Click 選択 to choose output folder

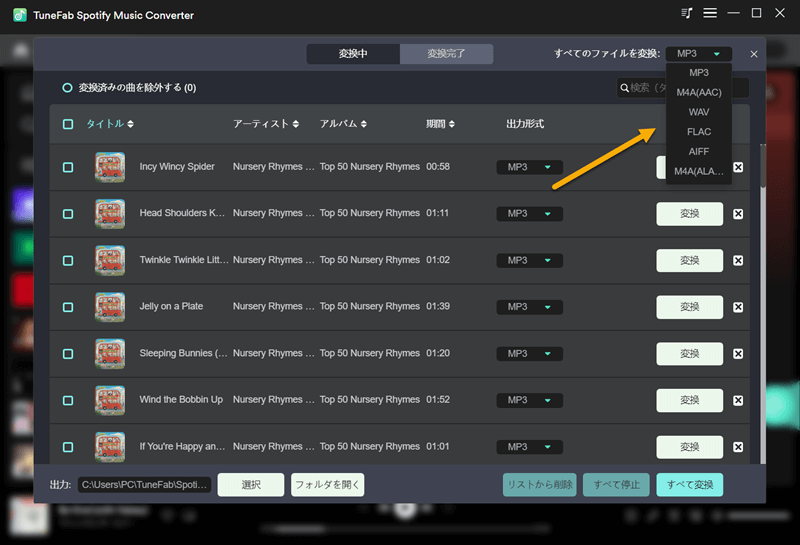click(251, 485)
